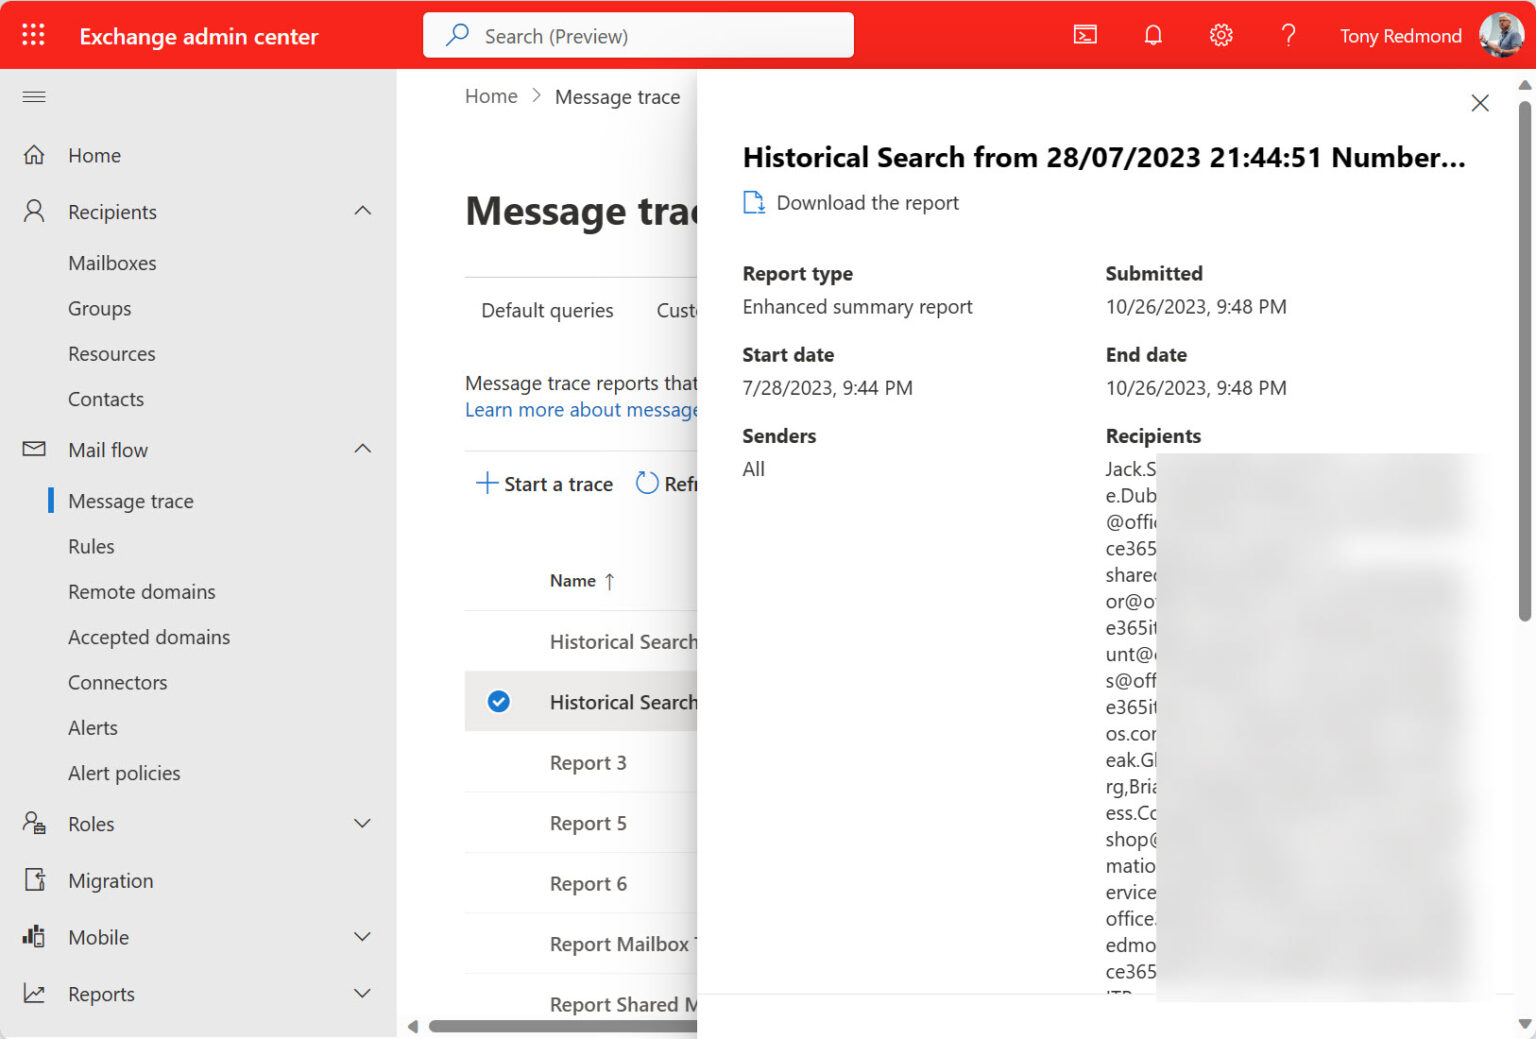Click the Start a trace plus icon

(486, 483)
